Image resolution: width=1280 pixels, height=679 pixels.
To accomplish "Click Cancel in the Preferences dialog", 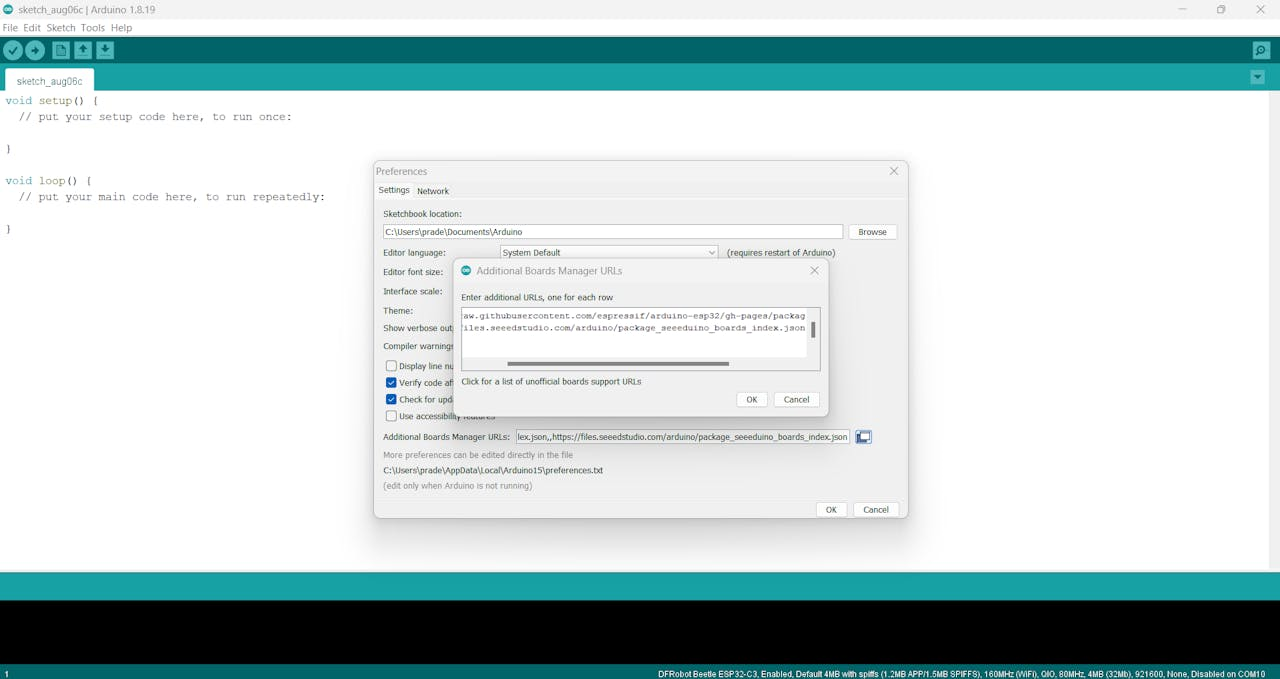I will (x=876, y=509).
